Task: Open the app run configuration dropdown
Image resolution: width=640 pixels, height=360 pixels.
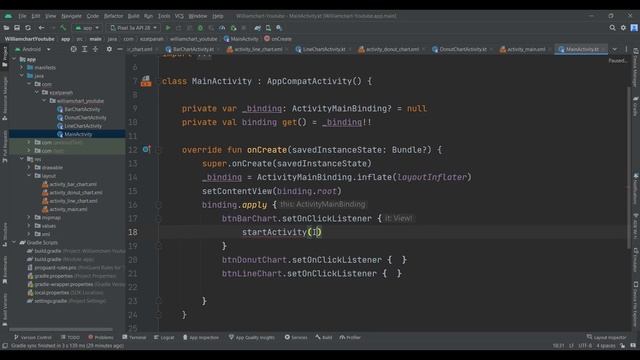Action: 87,28
